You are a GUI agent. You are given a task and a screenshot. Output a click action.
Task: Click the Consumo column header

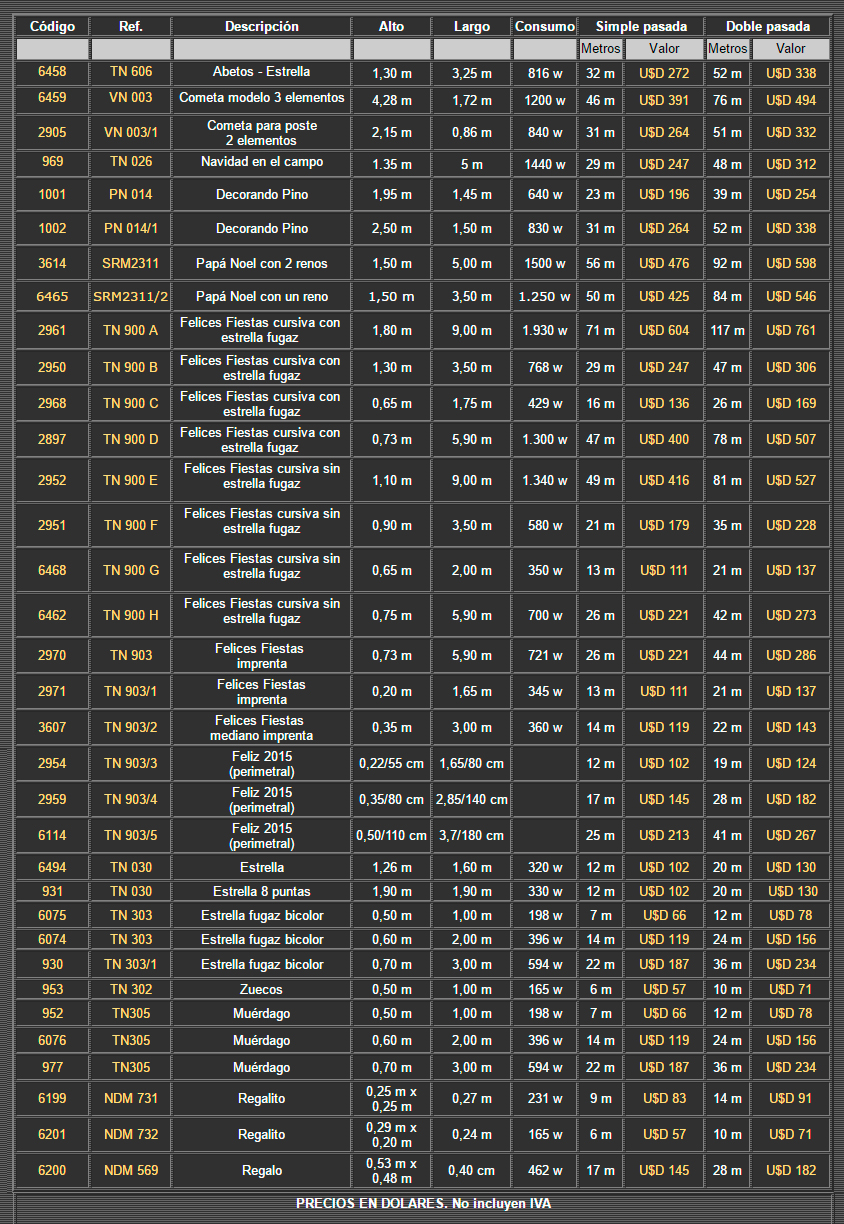point(544,27)
